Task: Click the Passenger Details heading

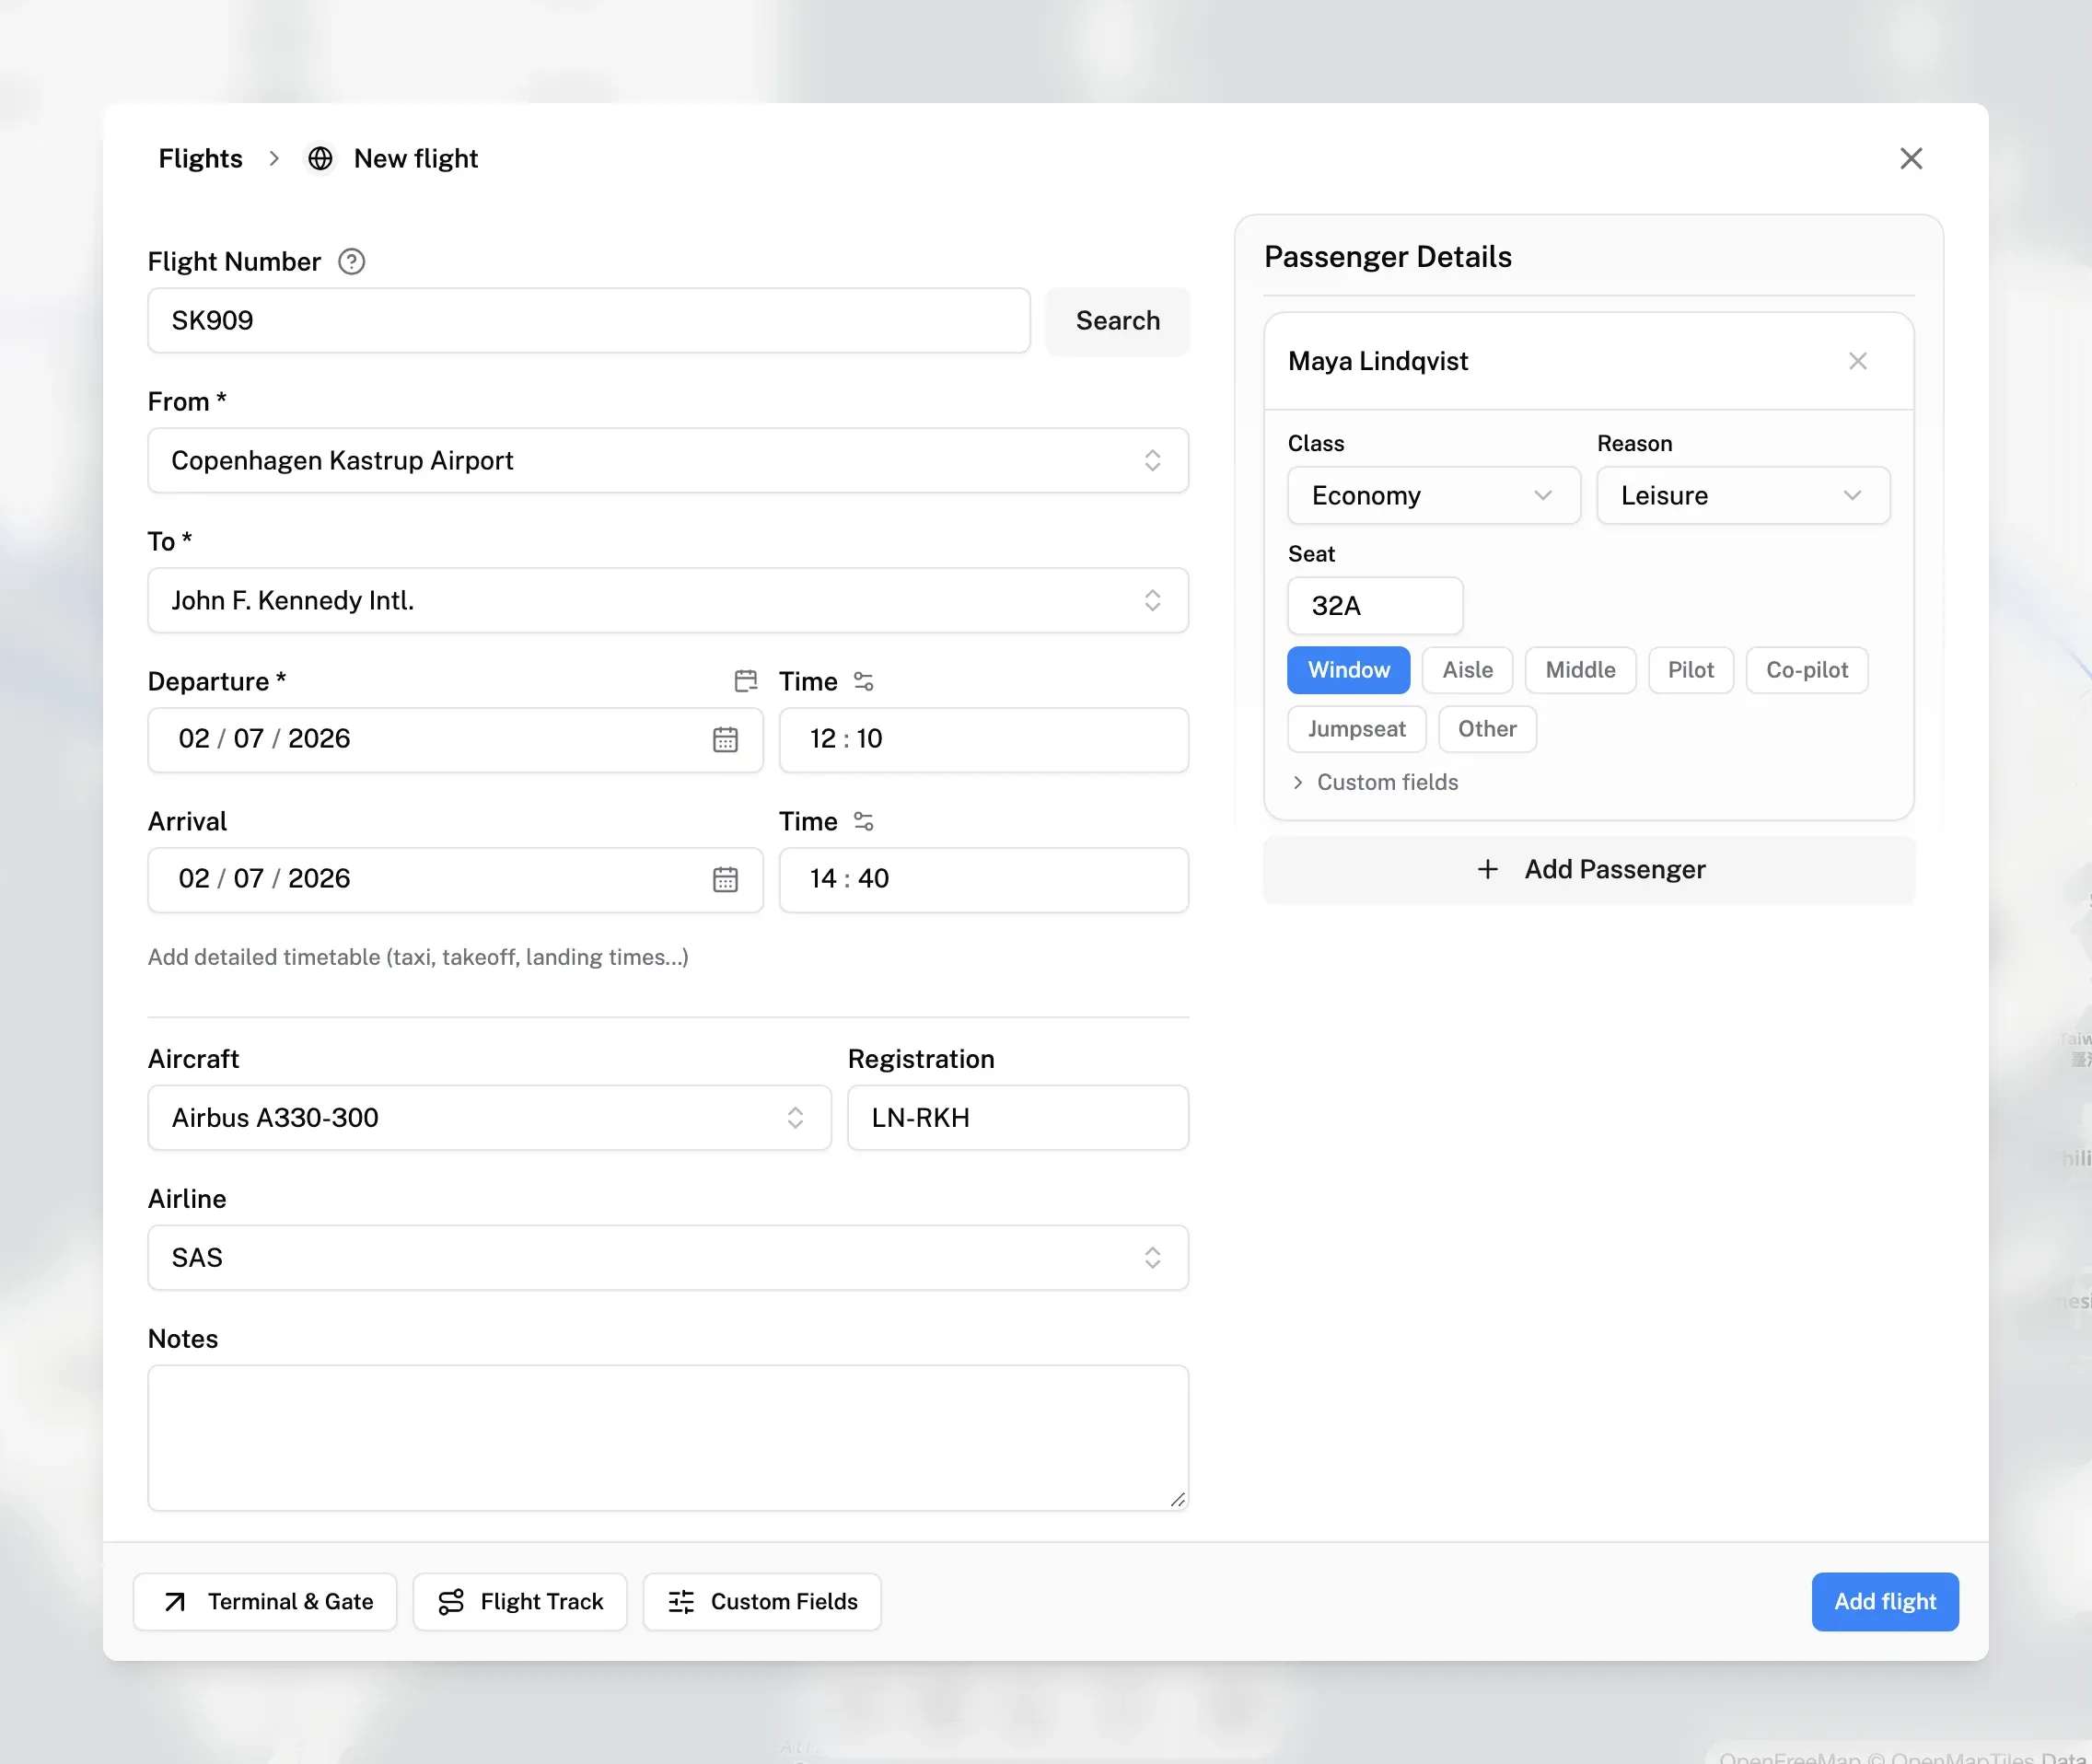Action: [x=1387, y=257]
